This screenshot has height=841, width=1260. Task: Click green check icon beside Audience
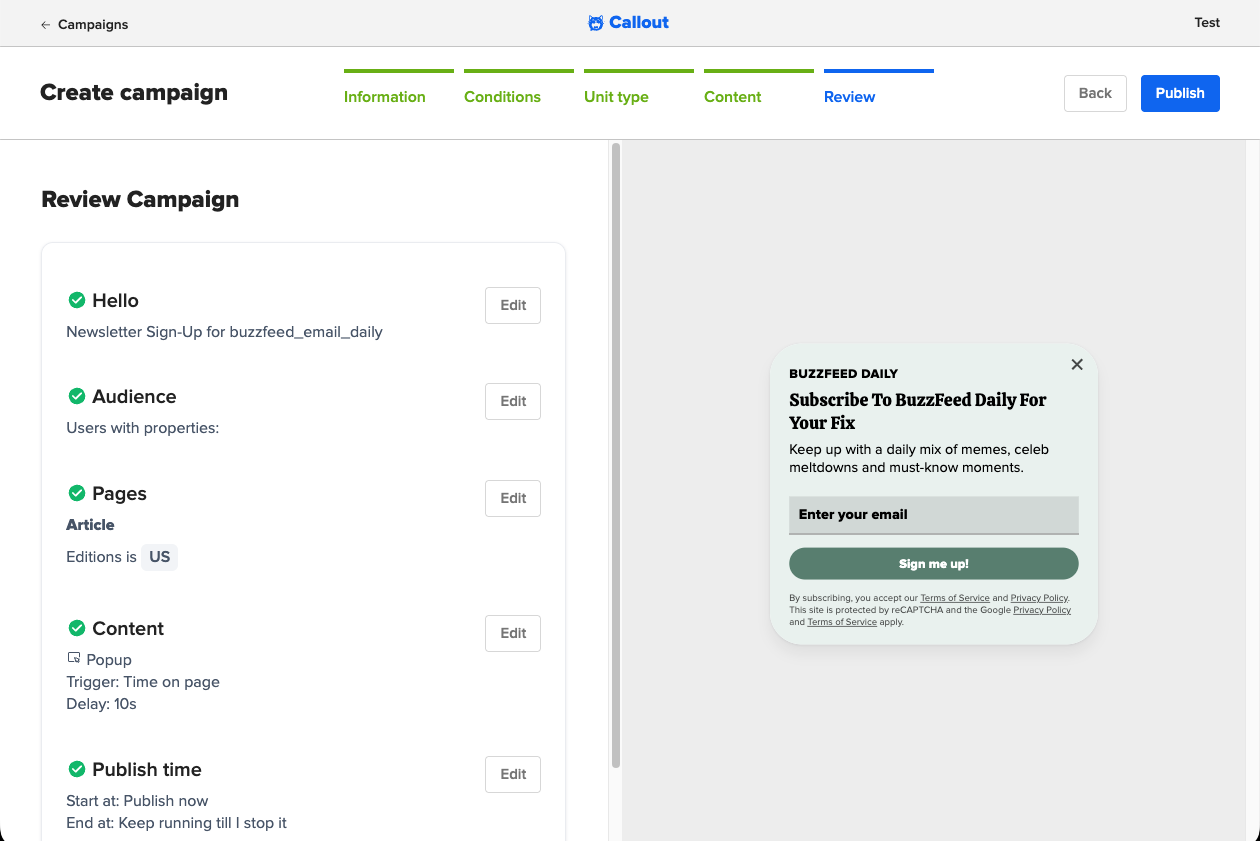pyautogui.click(x=76, y=396)
